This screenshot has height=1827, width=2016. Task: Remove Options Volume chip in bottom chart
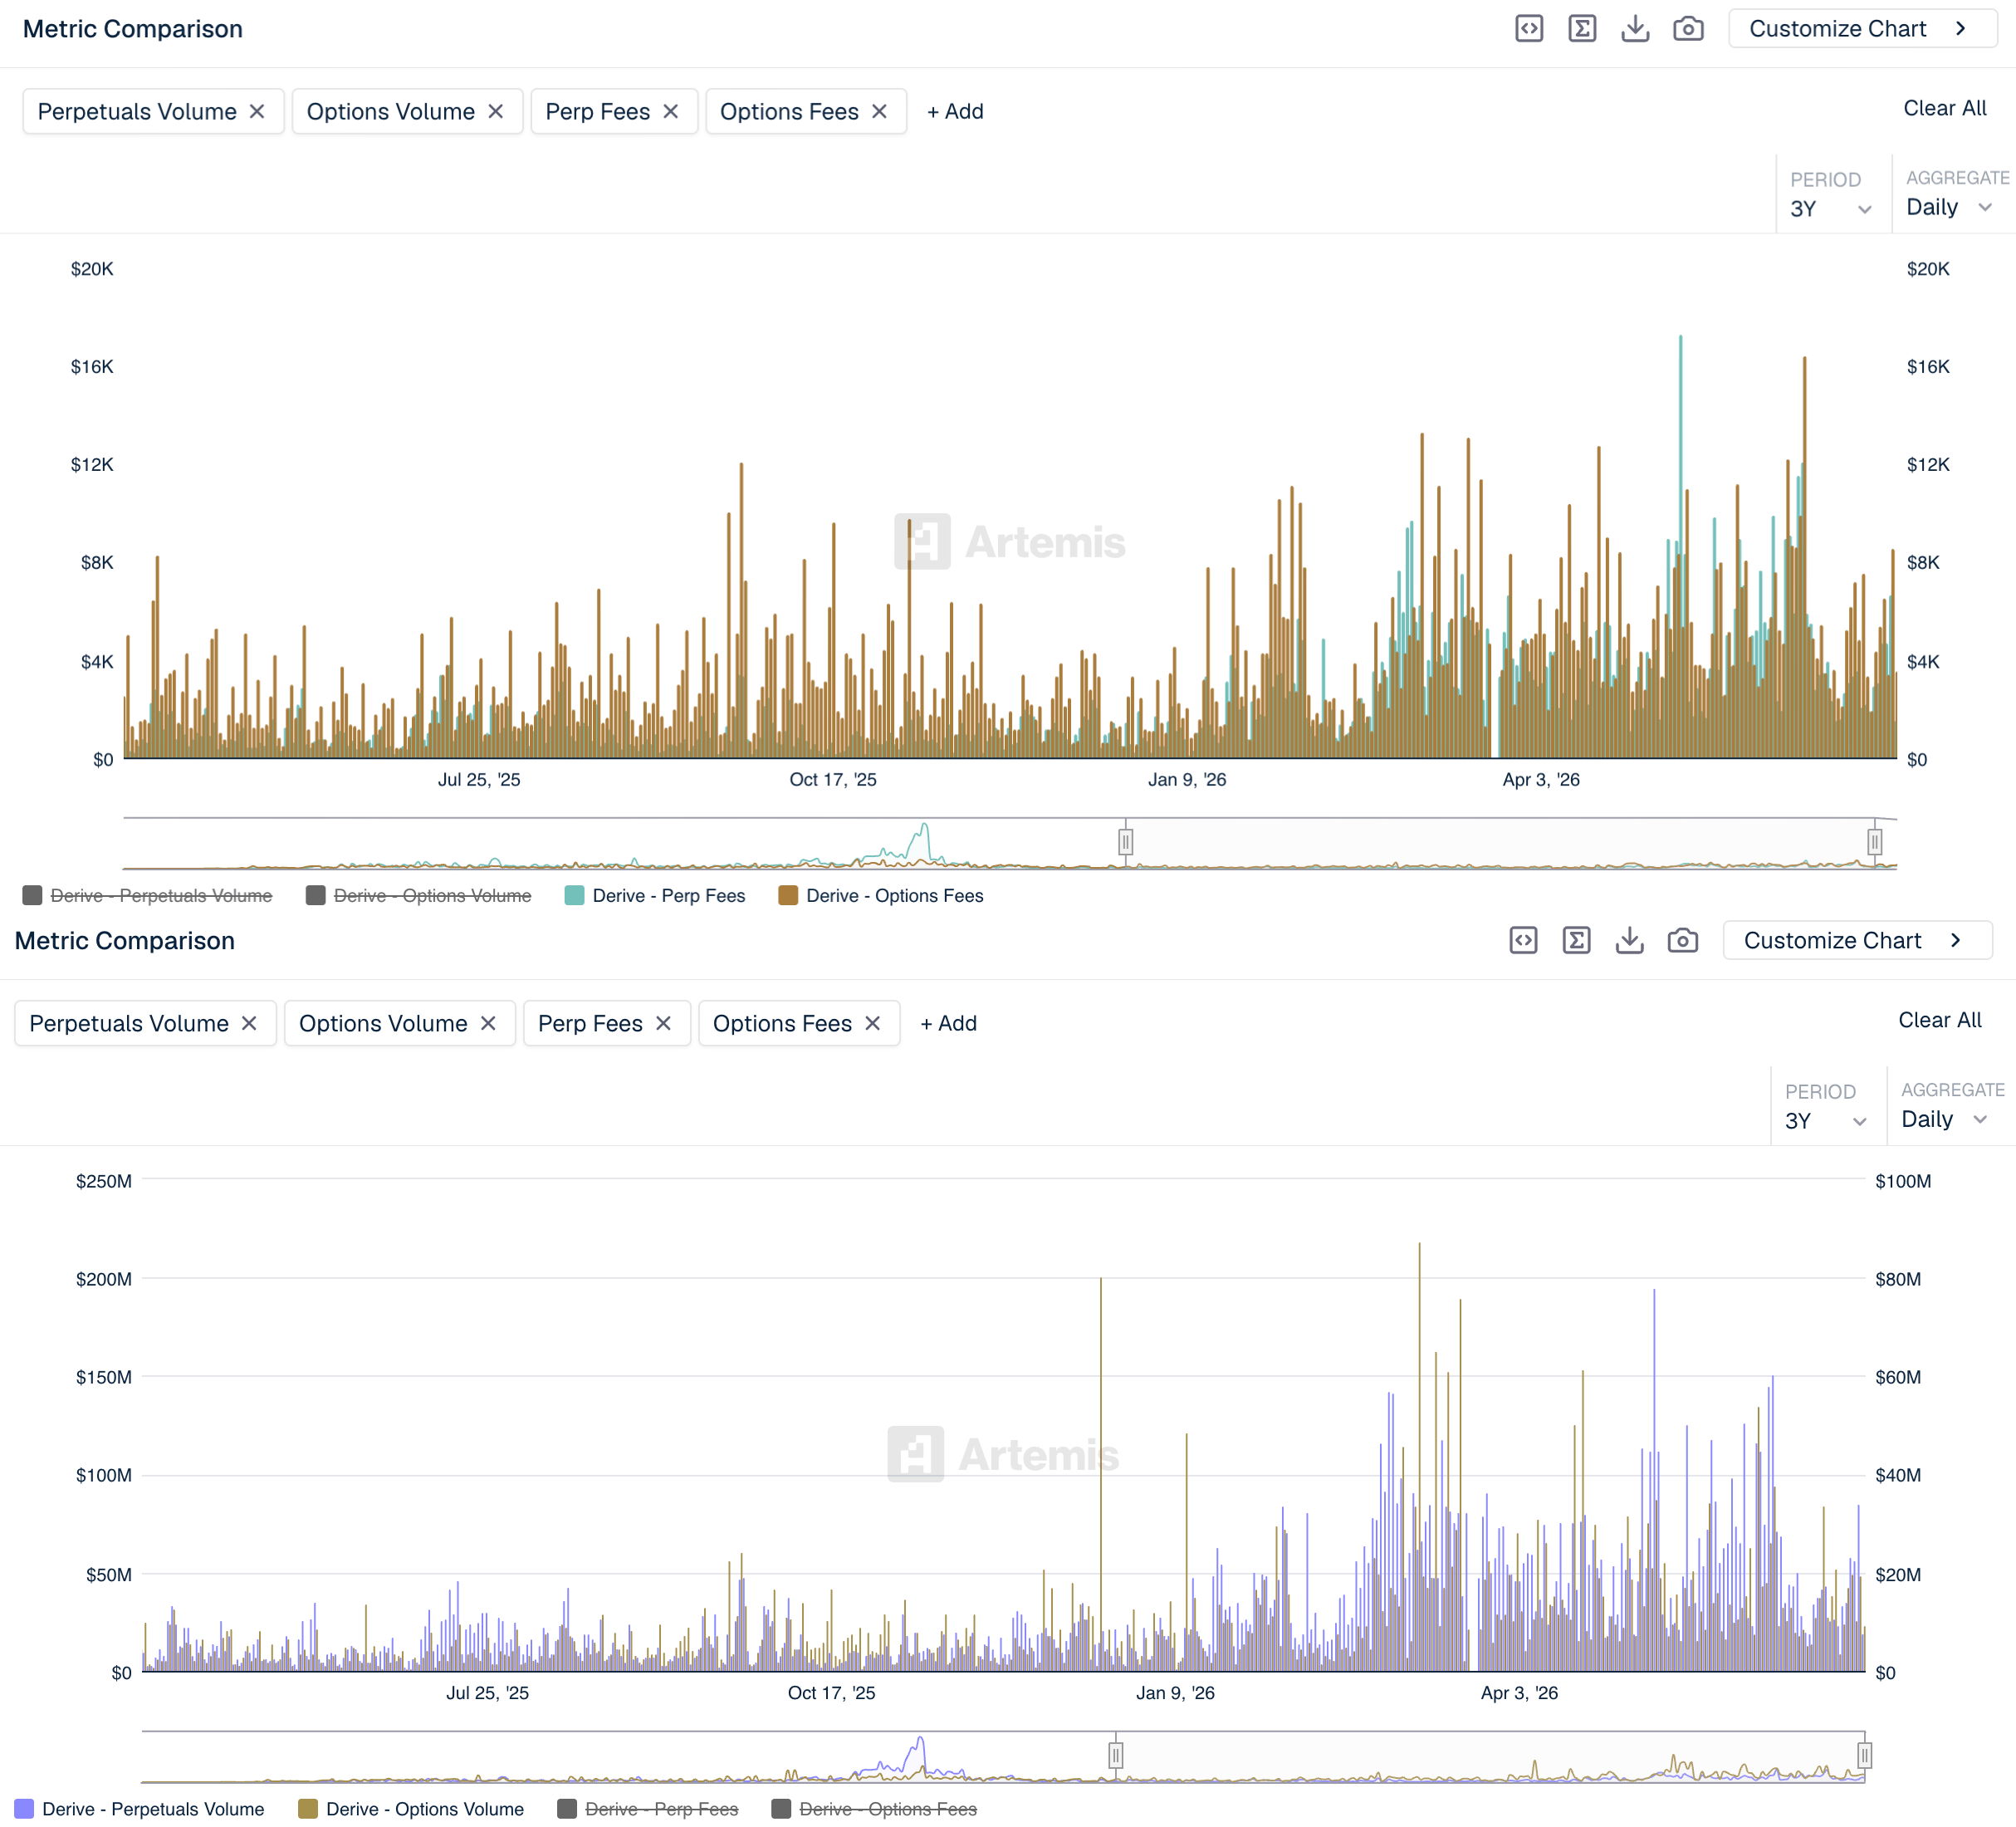488,1023
